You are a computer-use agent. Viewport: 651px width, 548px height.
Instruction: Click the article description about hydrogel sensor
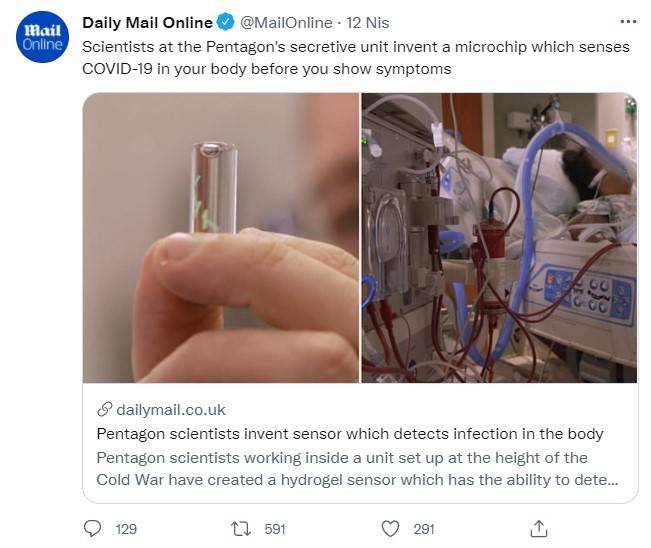[356, 469]
